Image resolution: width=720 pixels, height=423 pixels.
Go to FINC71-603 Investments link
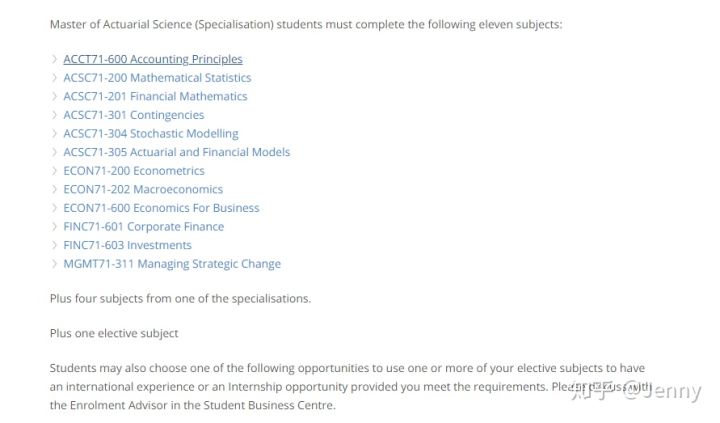[x=127, y=245]
